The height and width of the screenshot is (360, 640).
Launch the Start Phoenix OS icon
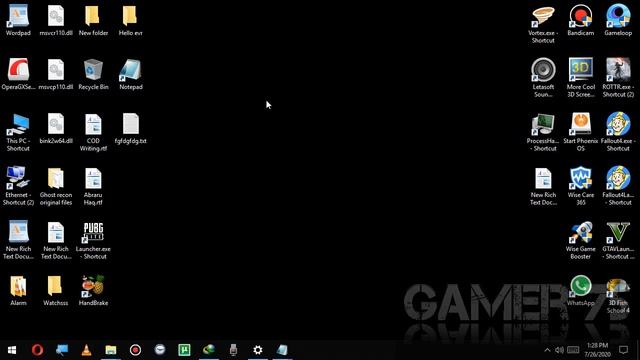click(x=581, y=132)
